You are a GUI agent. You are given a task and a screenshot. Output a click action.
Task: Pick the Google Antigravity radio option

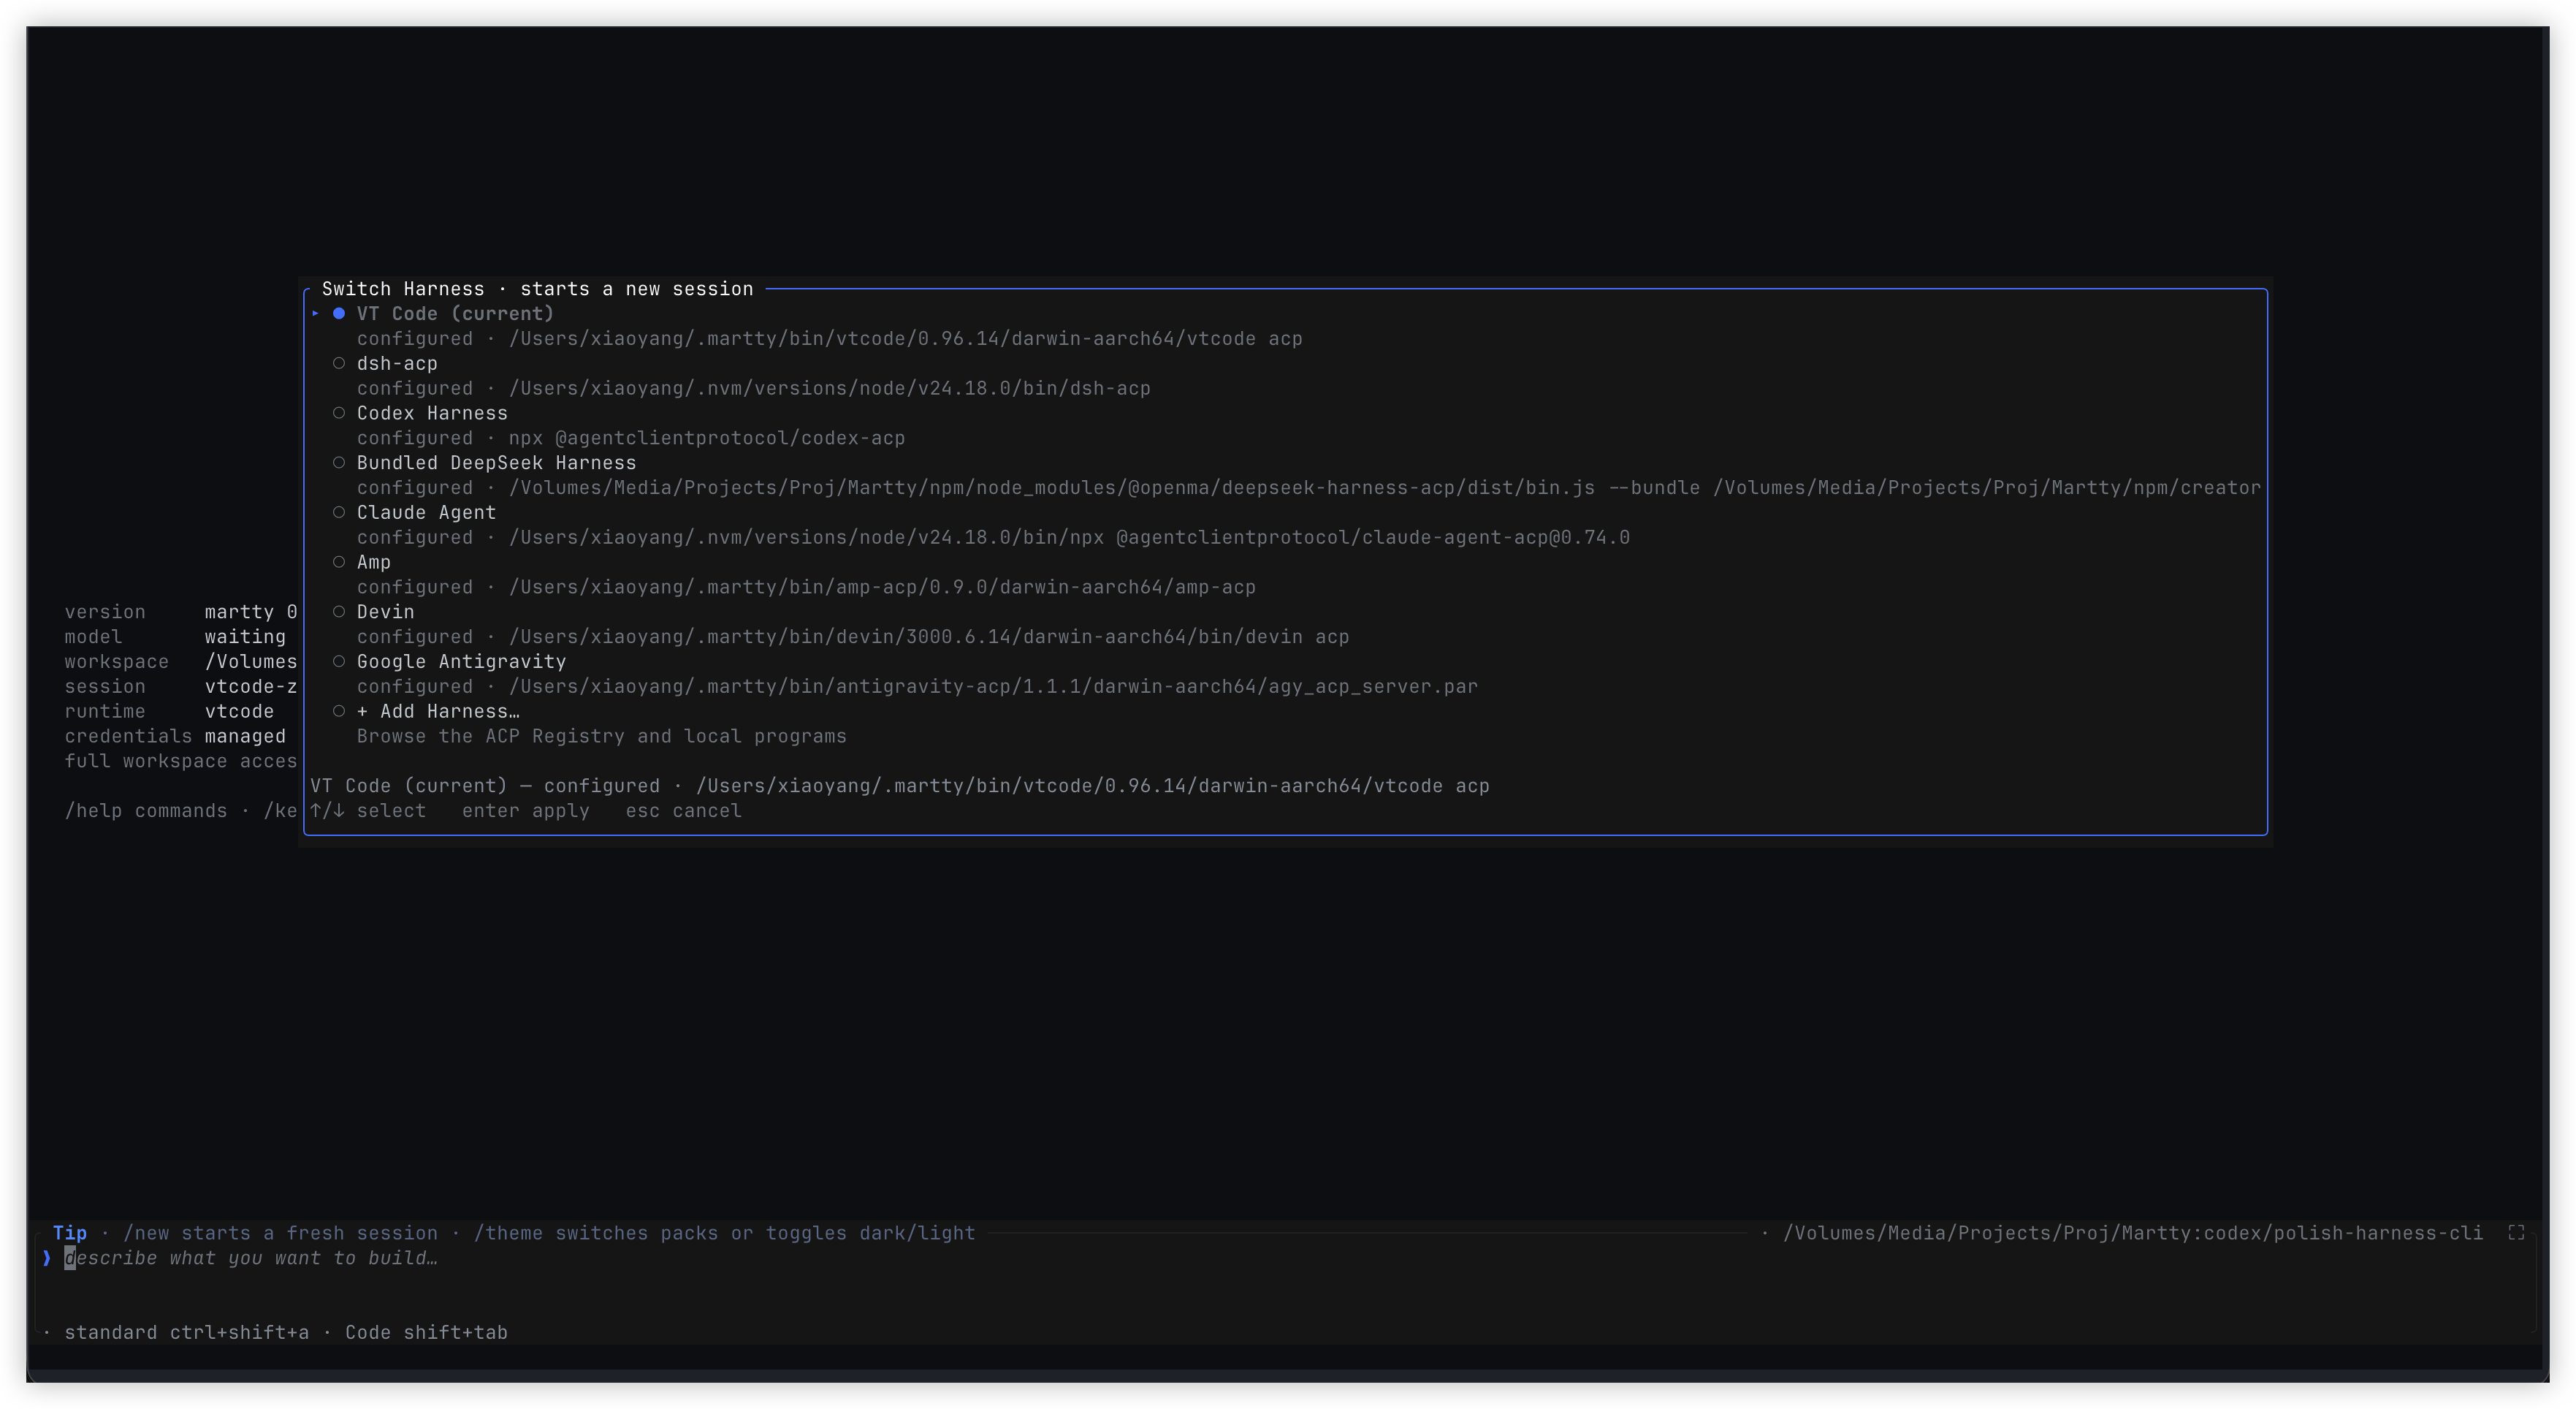(x=339, y=661)
